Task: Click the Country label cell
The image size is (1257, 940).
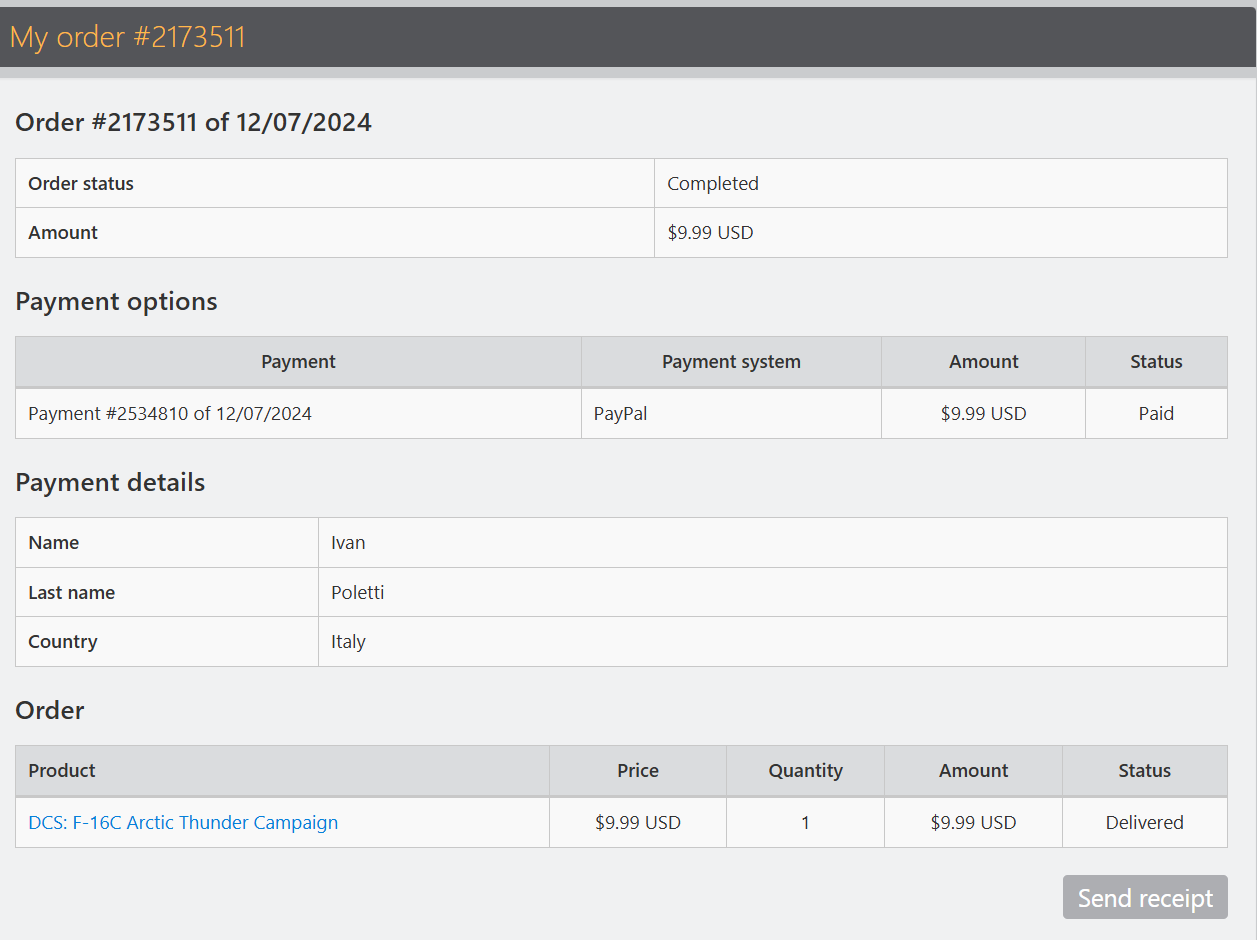Action: 167,642
